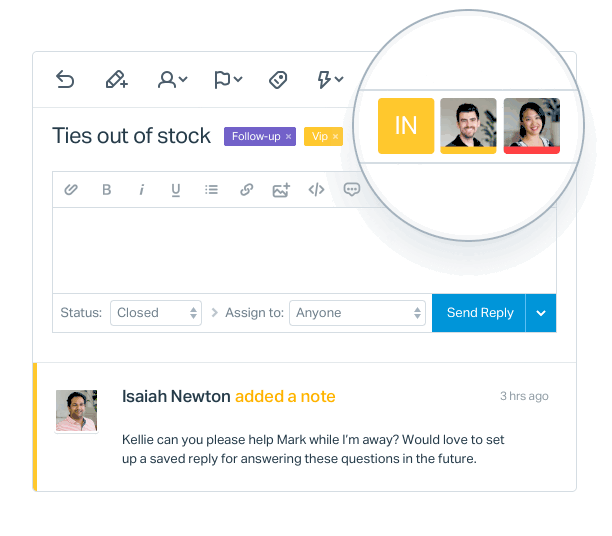
Task: Click the attachment paperclip icon
Action: point(71,190)
